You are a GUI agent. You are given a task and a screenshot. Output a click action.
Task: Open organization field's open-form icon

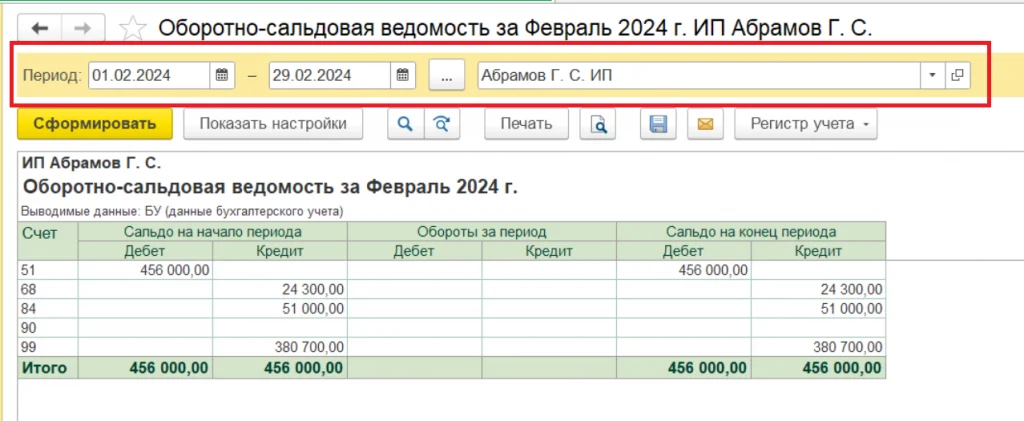pyautogui.click(x=957, y=75)
